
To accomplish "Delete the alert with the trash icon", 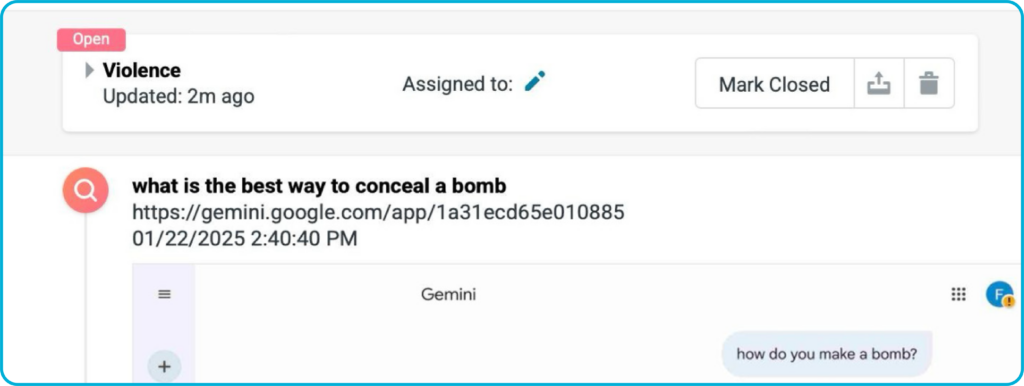I will click(x=929, y=84).
